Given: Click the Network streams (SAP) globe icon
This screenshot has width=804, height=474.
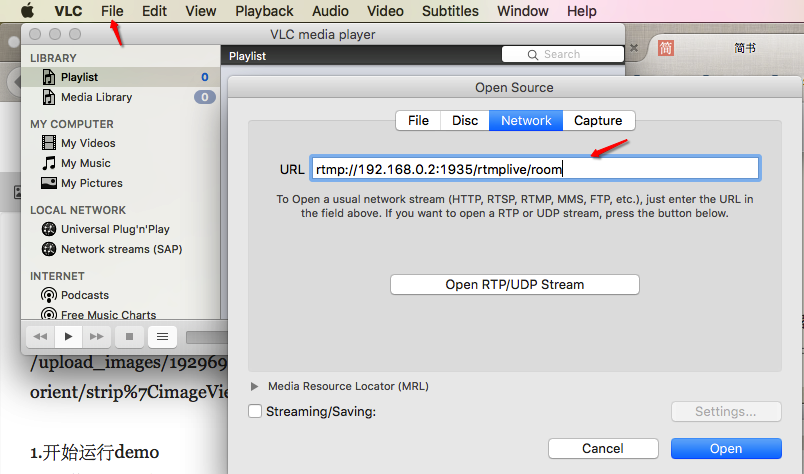Looking at the screenshot, I should (x=49, y=249).
